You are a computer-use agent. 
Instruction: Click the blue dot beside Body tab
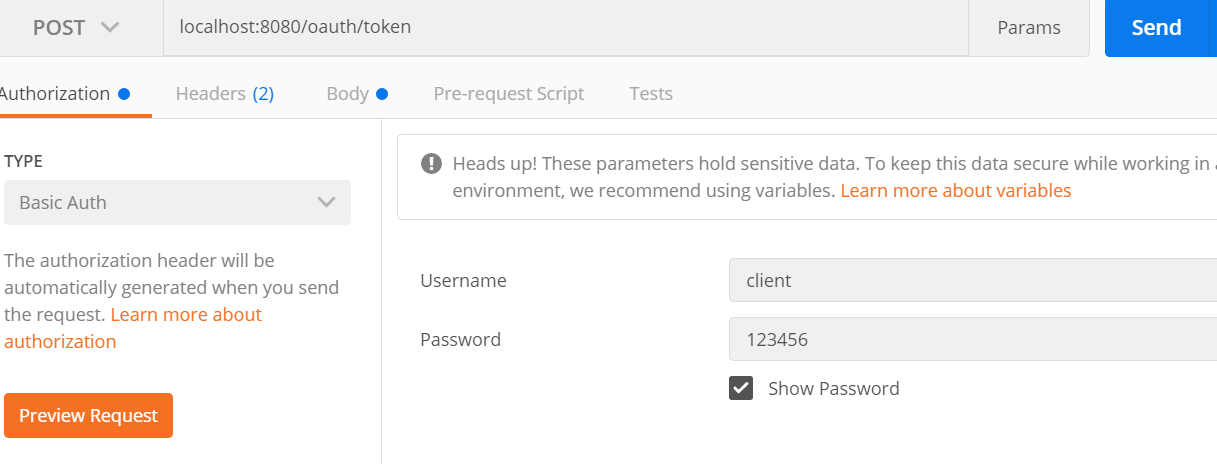tap(382, 94)
